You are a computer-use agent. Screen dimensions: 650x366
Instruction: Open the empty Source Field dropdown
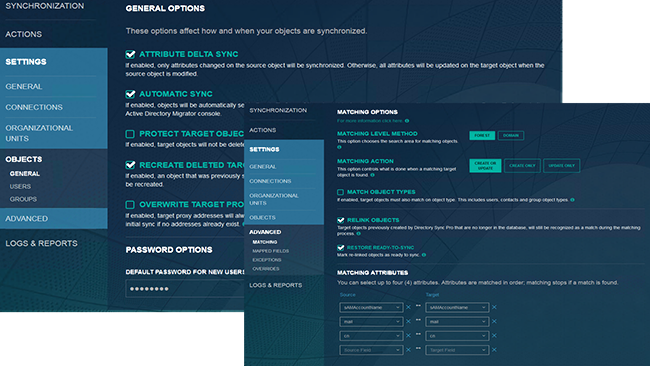(x=371, y=350)
